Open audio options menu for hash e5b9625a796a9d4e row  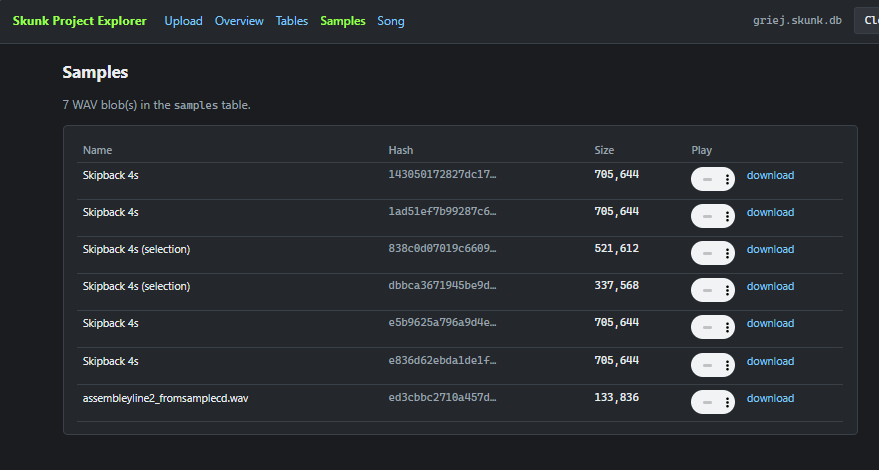[x=727, y=328]
